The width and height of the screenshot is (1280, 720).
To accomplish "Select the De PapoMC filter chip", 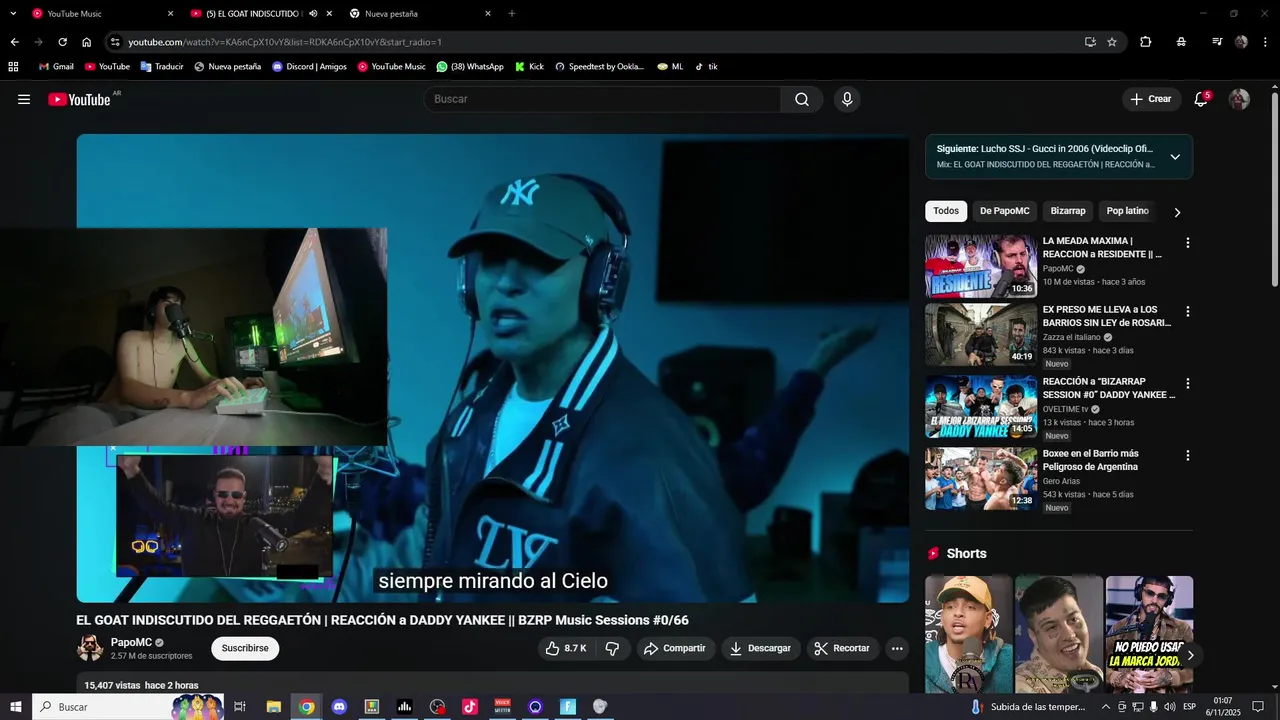I will [1004, 211].
